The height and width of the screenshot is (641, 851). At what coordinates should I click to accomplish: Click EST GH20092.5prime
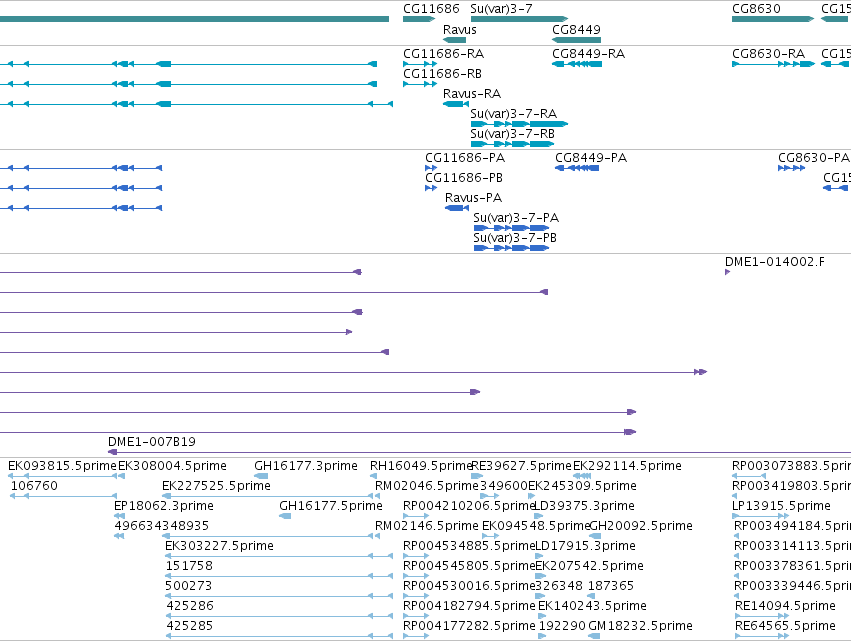[595, 536]
